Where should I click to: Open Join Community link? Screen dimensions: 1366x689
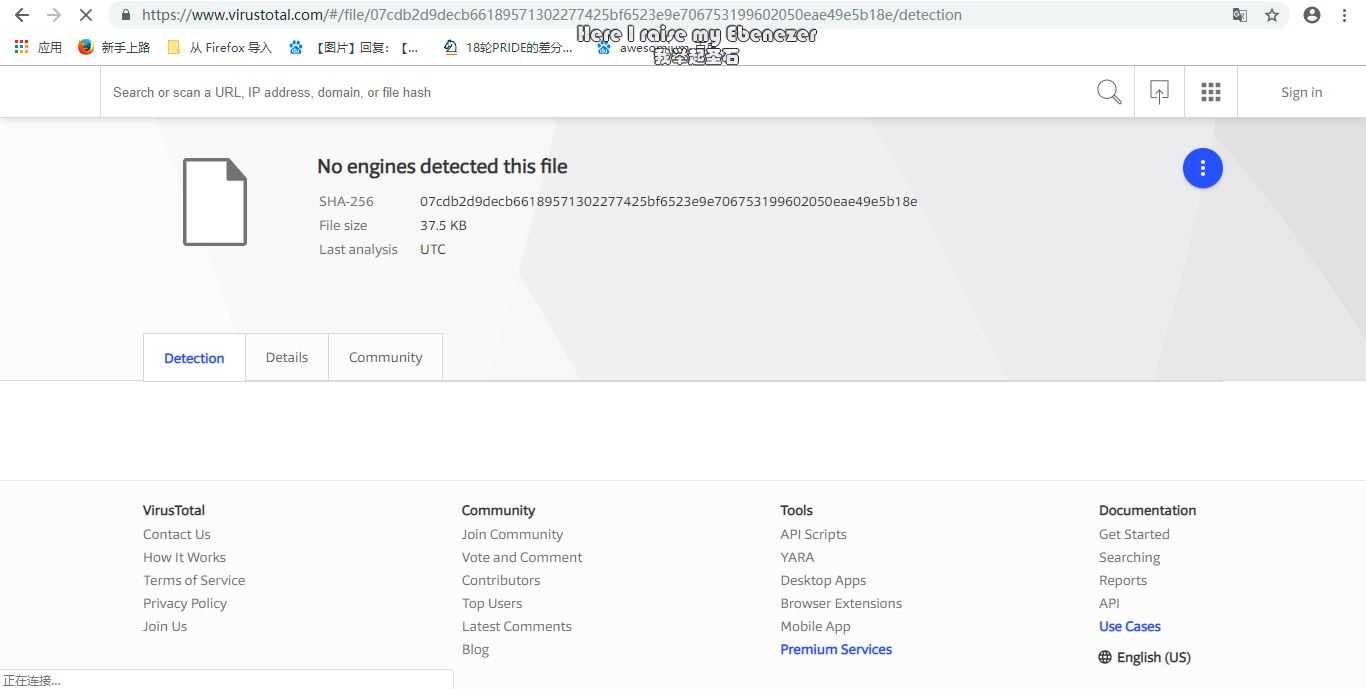pos(512,534)
